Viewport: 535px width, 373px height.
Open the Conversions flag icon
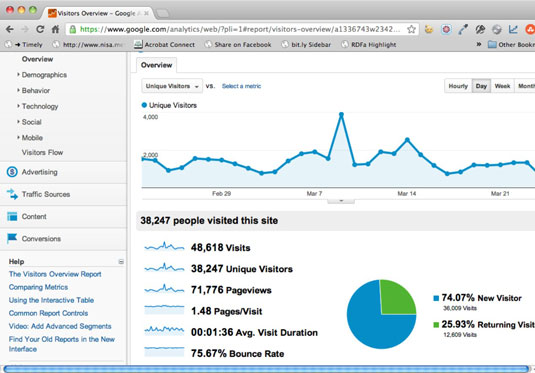(x=12, y=238)
